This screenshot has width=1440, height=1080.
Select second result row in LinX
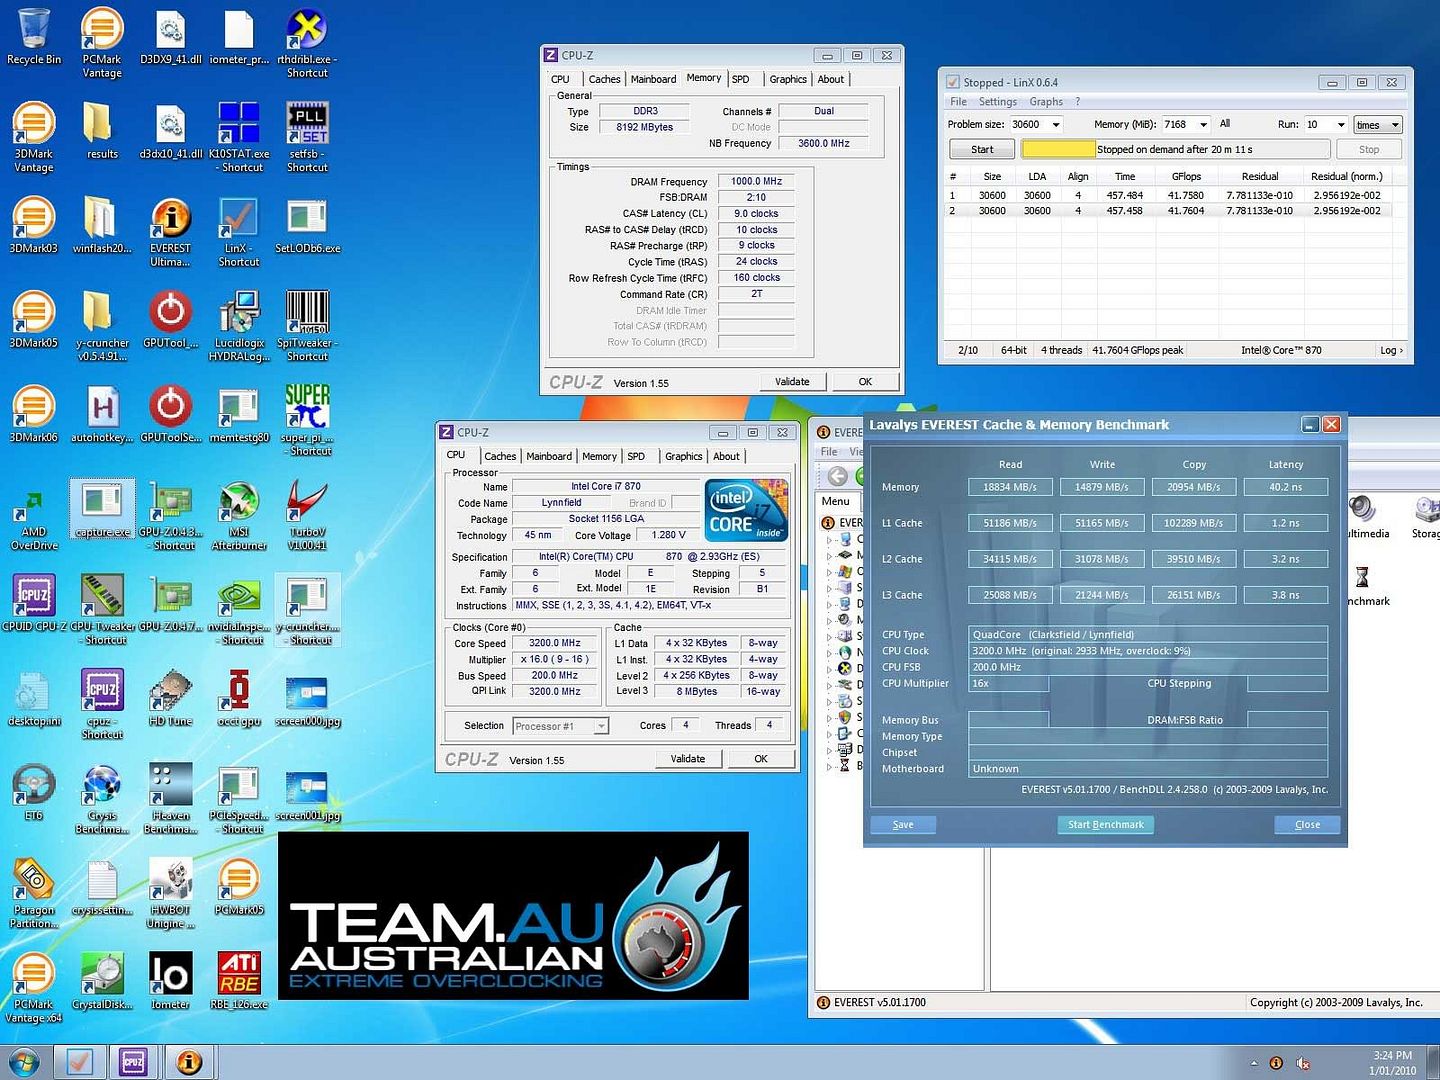(x=1169, y=211)
